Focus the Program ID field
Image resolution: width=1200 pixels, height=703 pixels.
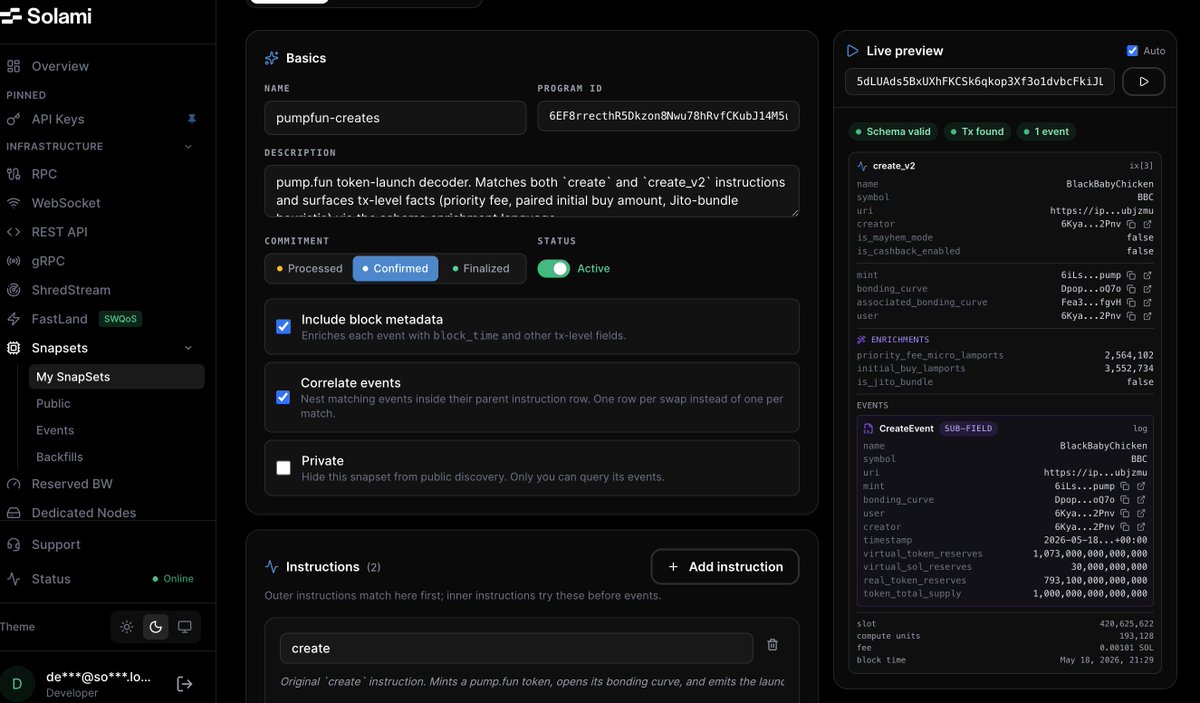coord(668,118)
